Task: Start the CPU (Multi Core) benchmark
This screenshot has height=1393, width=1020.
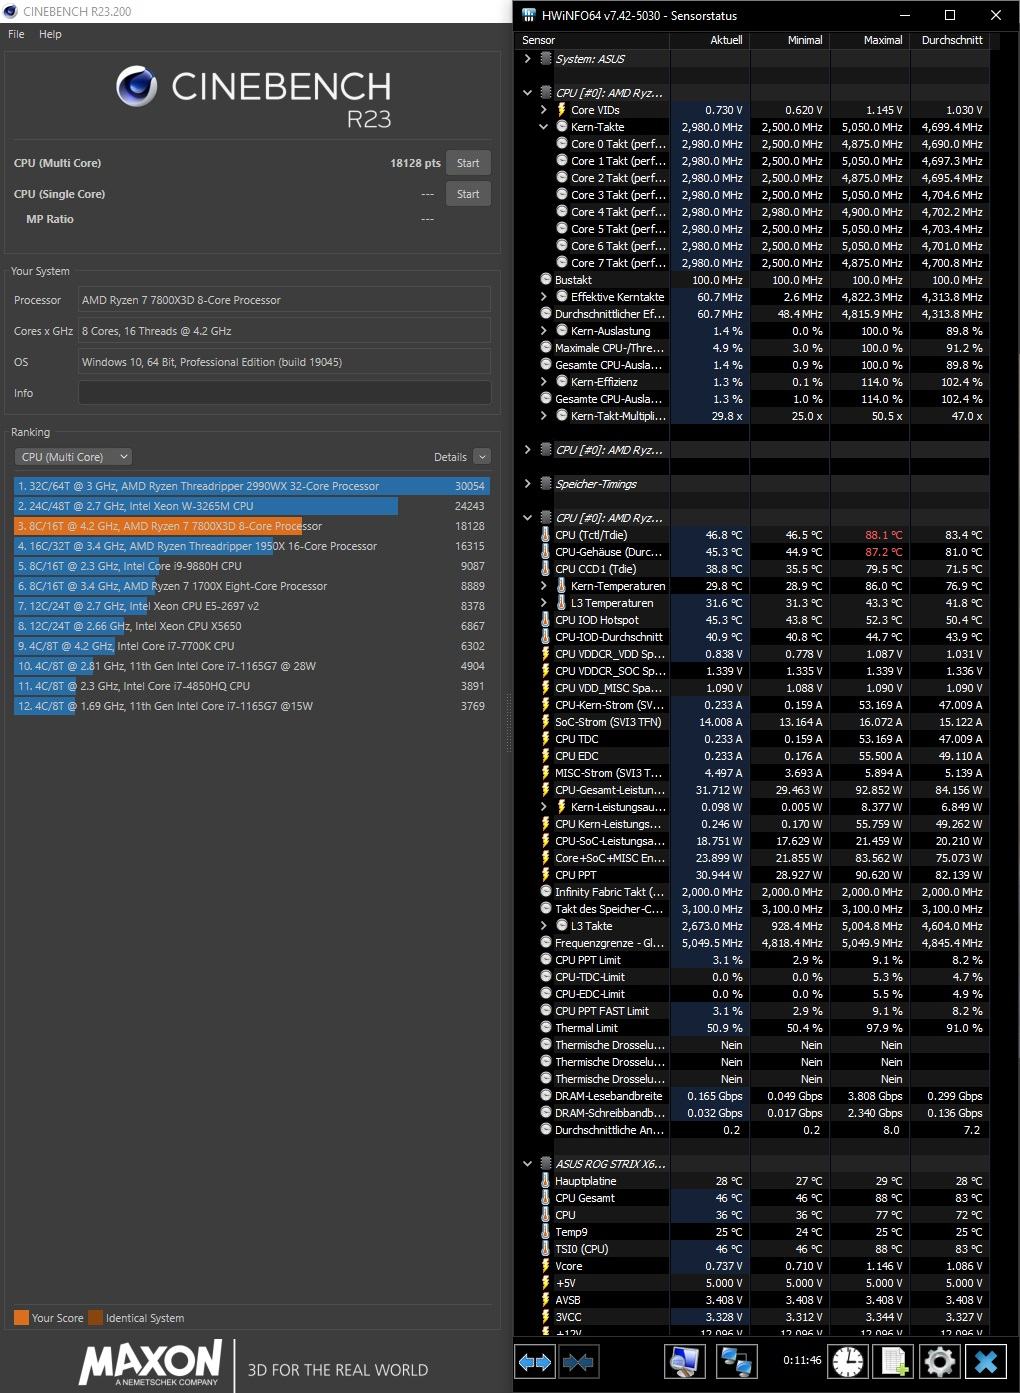Action: (468, 163)
